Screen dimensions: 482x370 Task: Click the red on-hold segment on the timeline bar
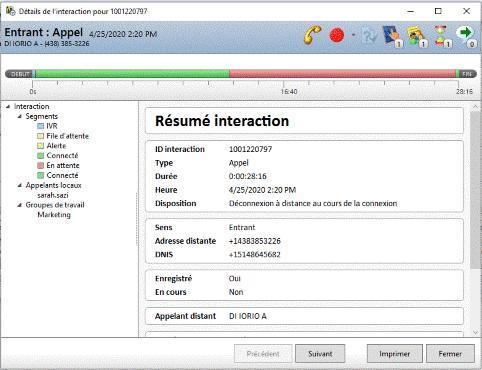[x=342, y=74]
